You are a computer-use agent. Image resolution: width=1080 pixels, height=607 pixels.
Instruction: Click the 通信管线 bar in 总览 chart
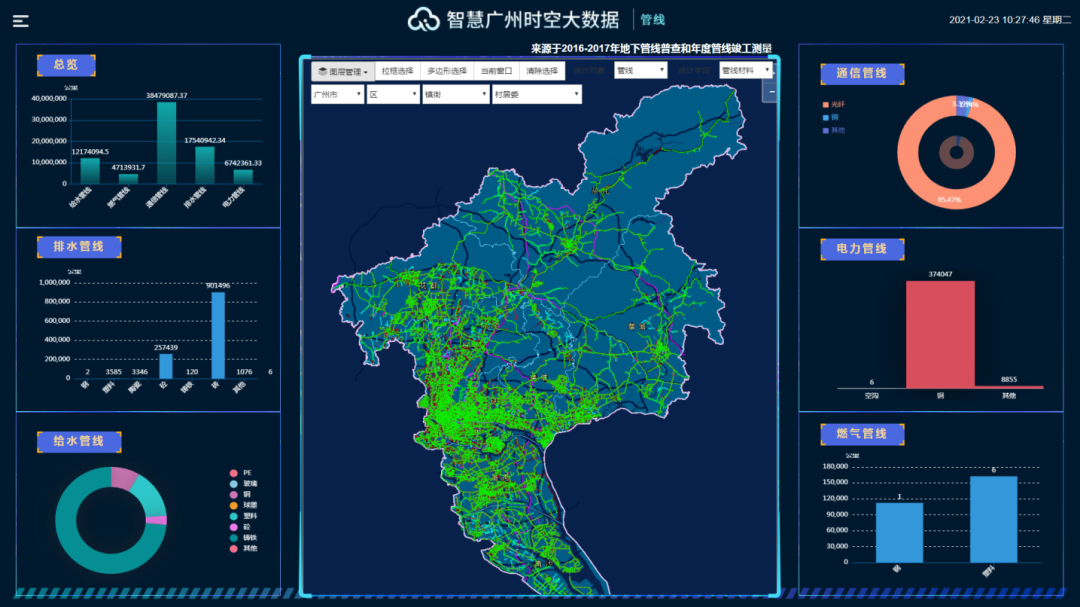click(x=166, y=142)
